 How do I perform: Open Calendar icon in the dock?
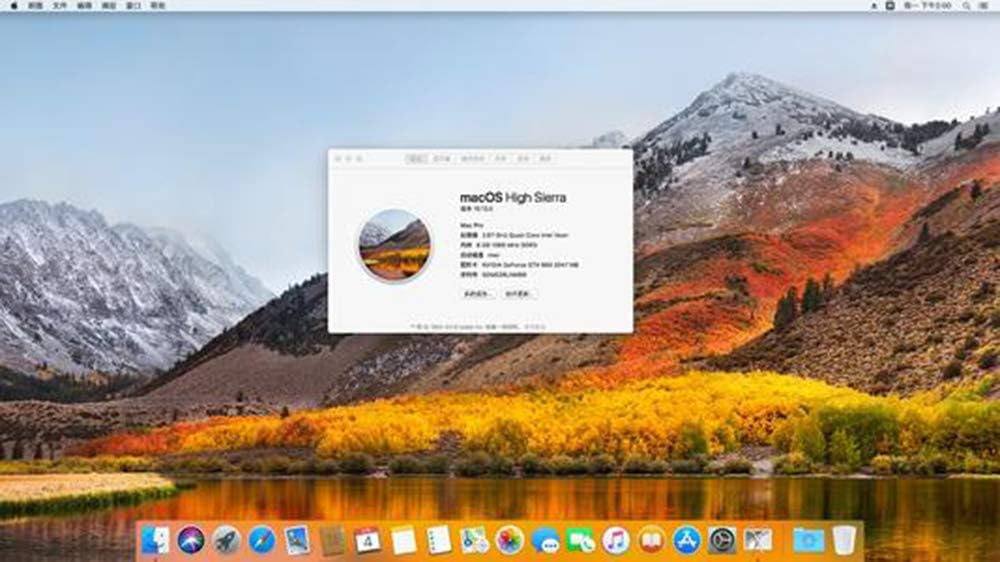coord(367,540)
